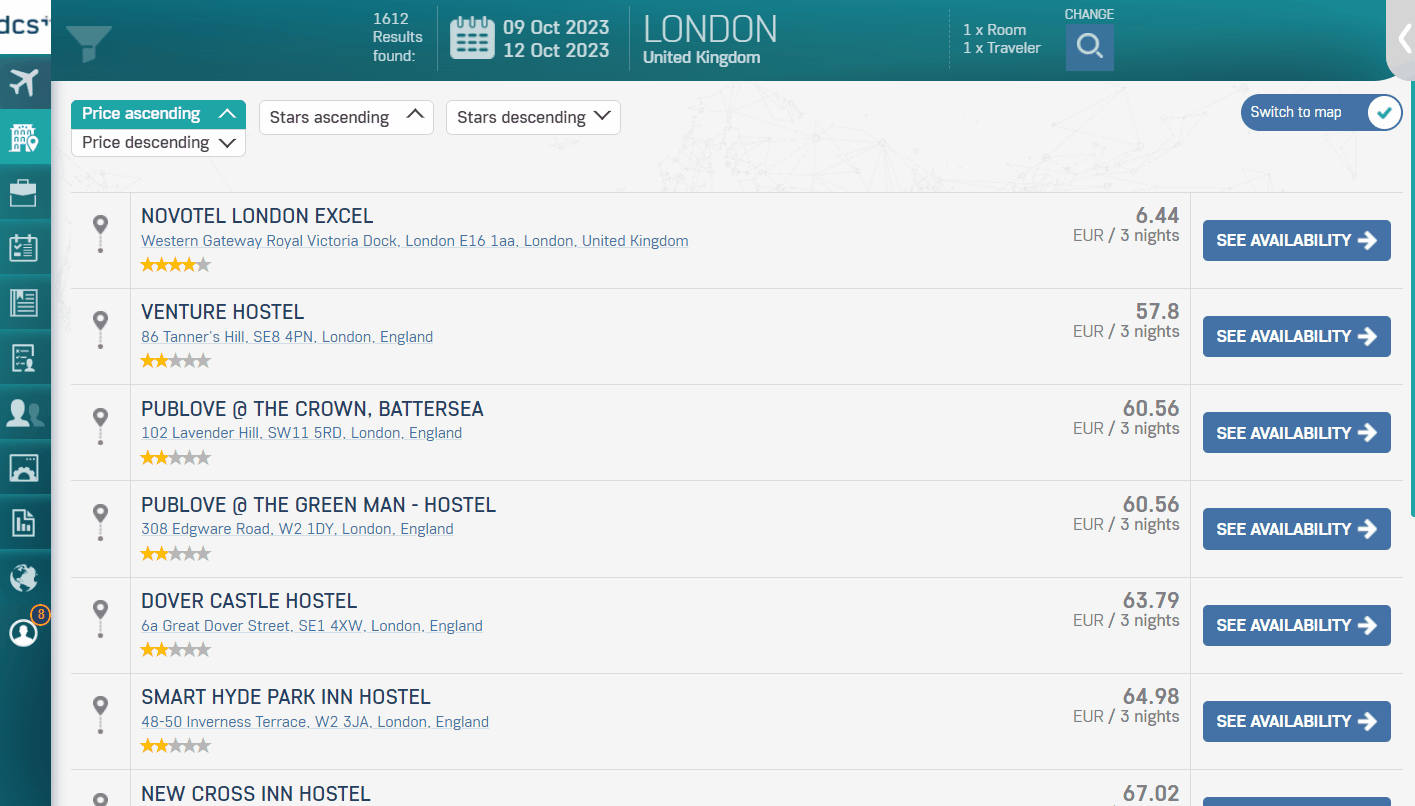Screen dimensions: 1415x806
Task: Open the bar chart reports sidebar icon
Action: pos(24,522)
